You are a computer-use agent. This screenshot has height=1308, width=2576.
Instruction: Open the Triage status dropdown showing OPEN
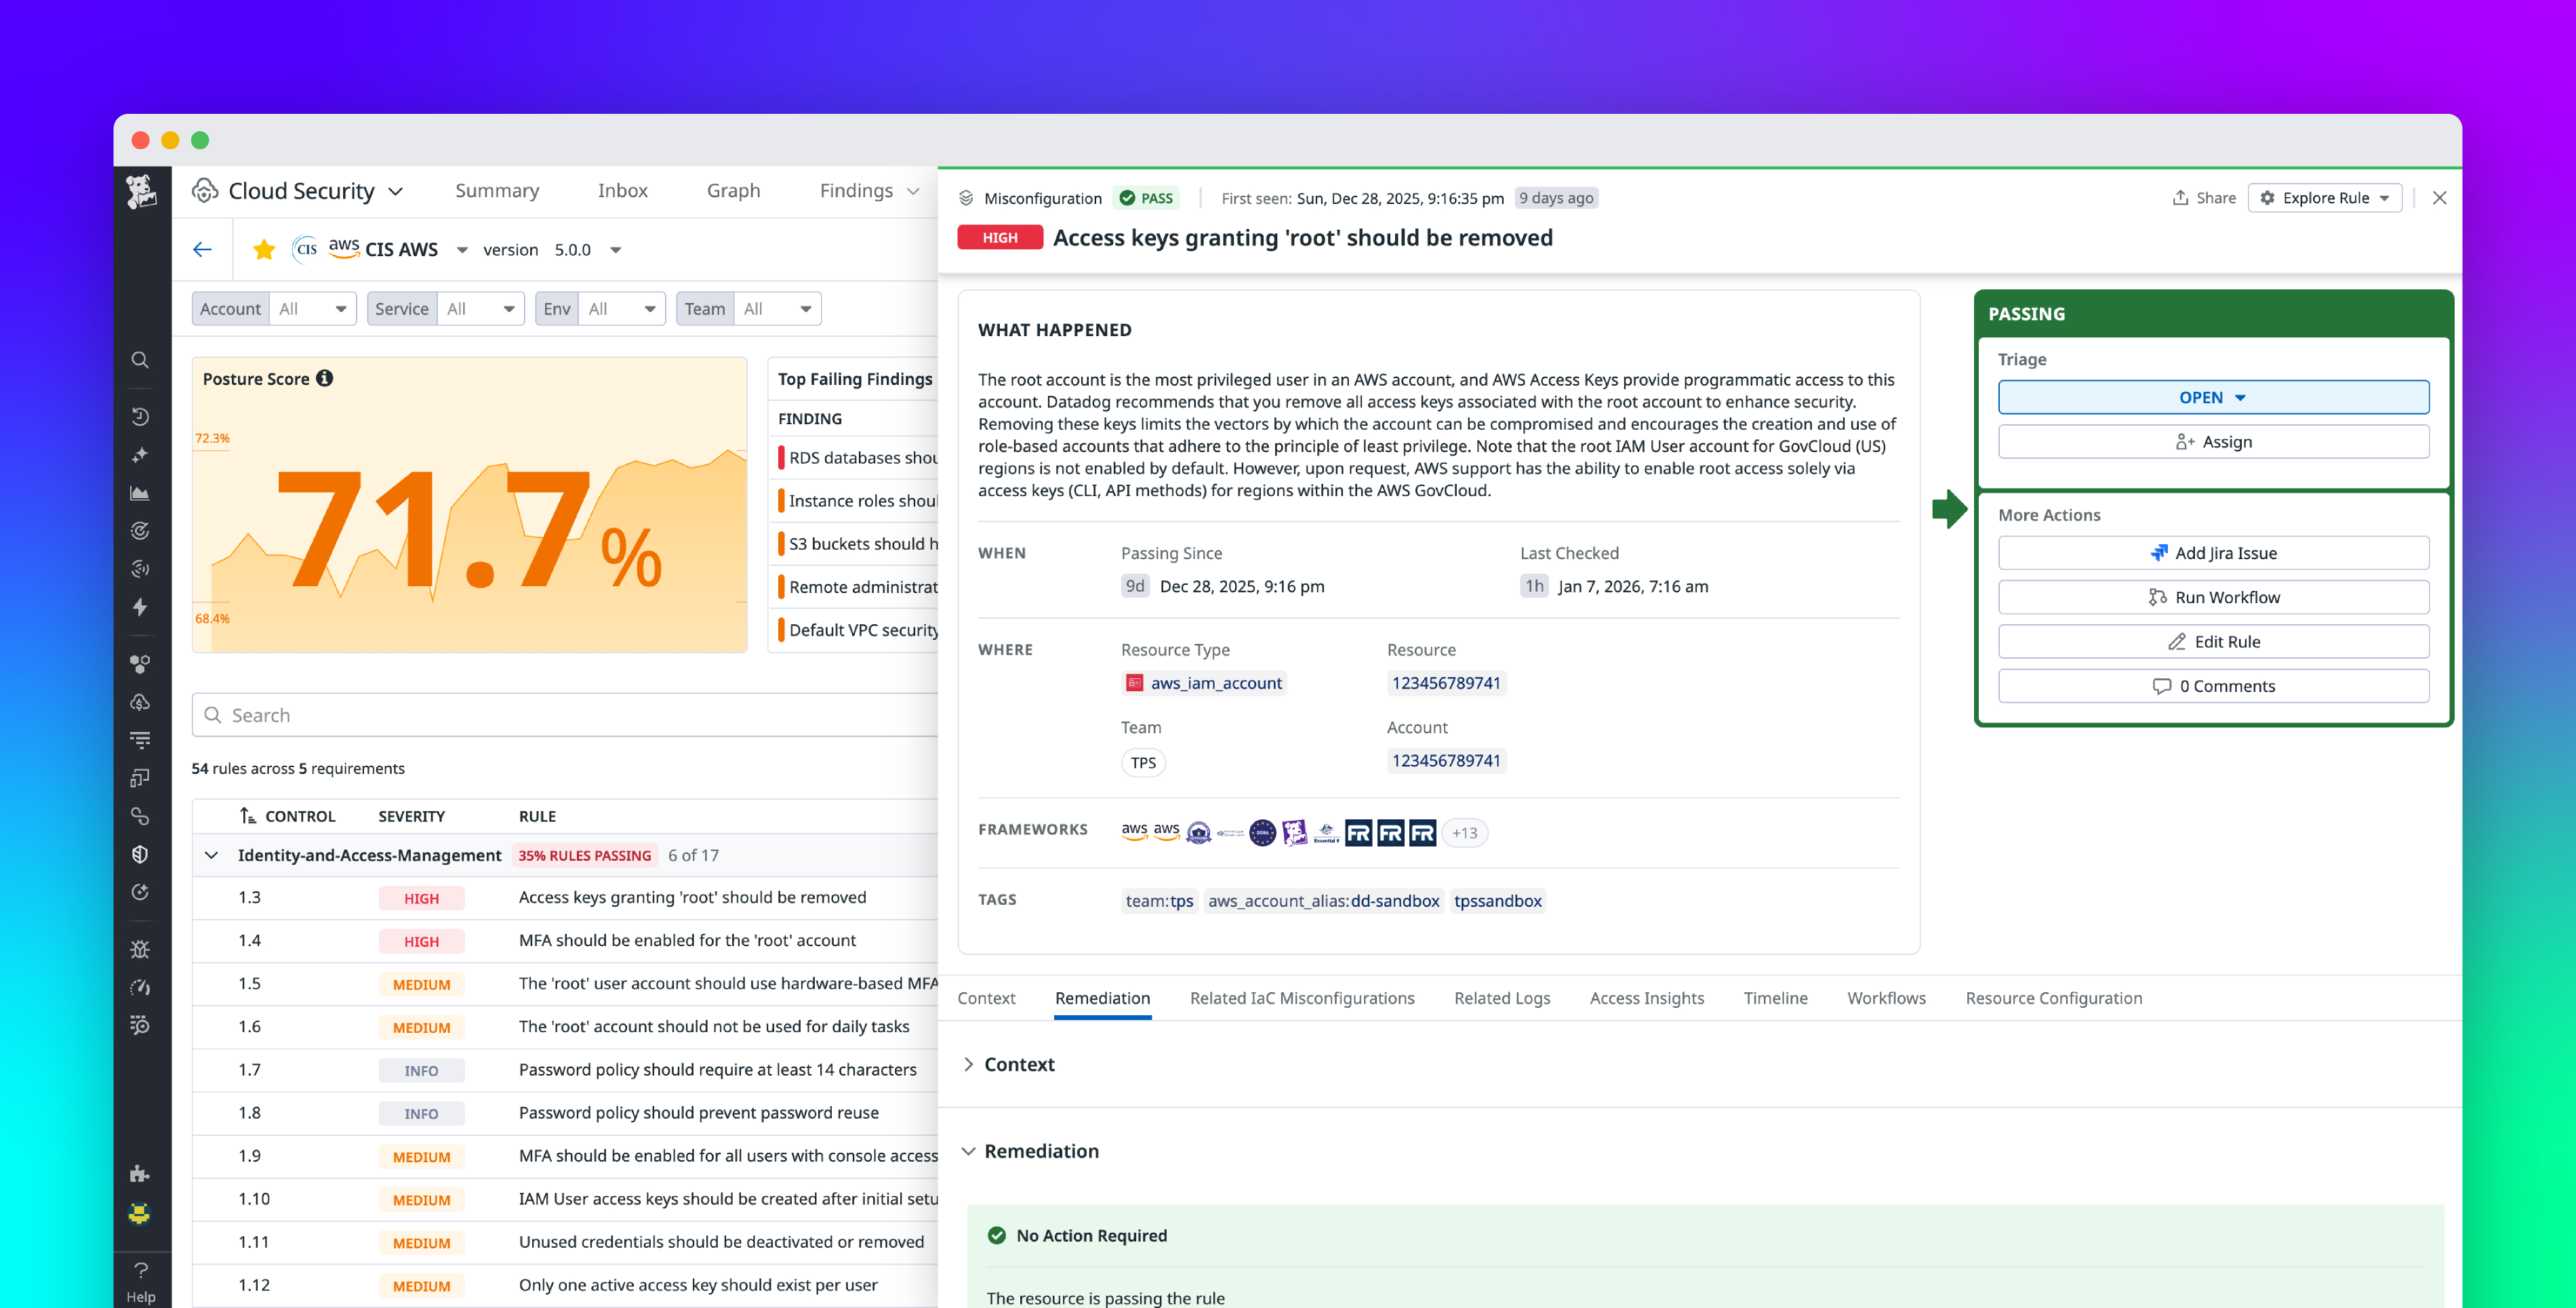[x=2212, y=397]
